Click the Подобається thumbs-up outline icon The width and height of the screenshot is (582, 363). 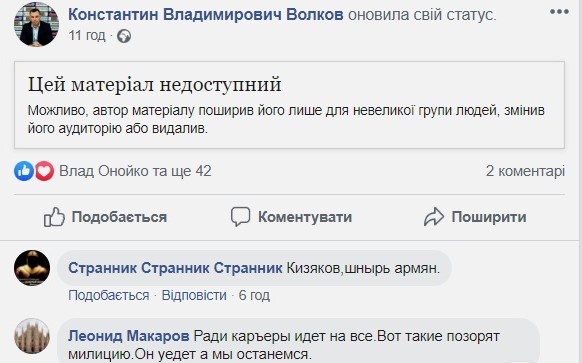pyautogui.click(x=54, y=217)
